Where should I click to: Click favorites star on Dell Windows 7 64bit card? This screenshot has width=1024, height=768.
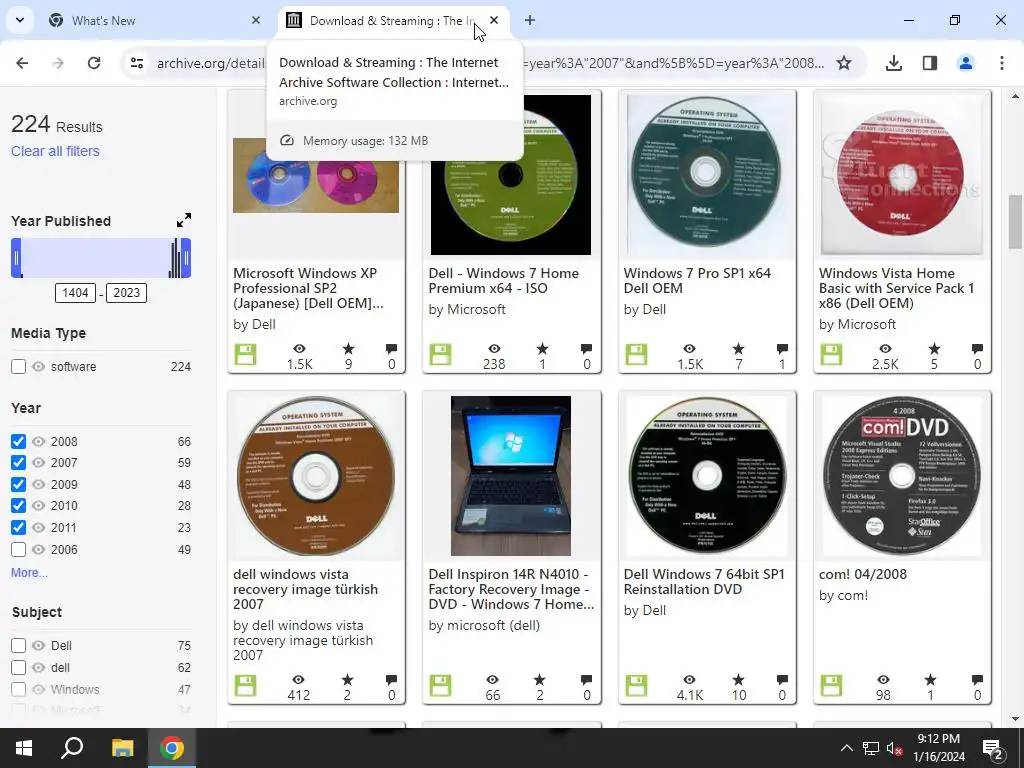pos(738,680)
